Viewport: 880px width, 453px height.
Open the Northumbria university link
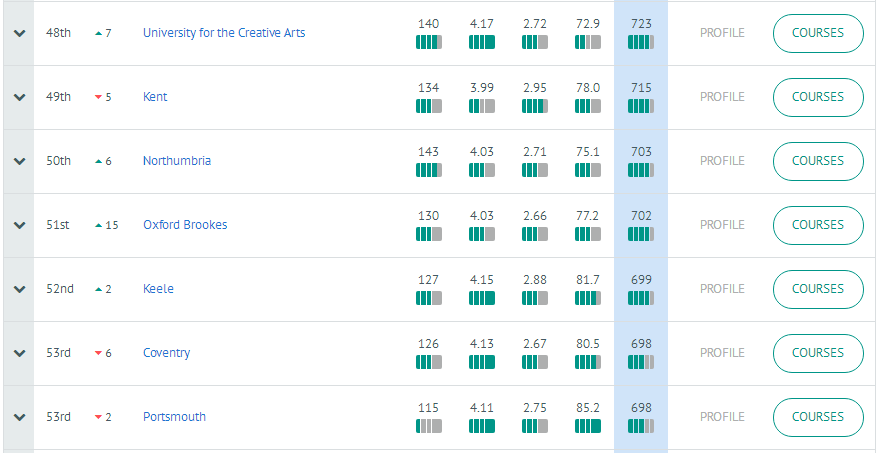click(177, 161)
